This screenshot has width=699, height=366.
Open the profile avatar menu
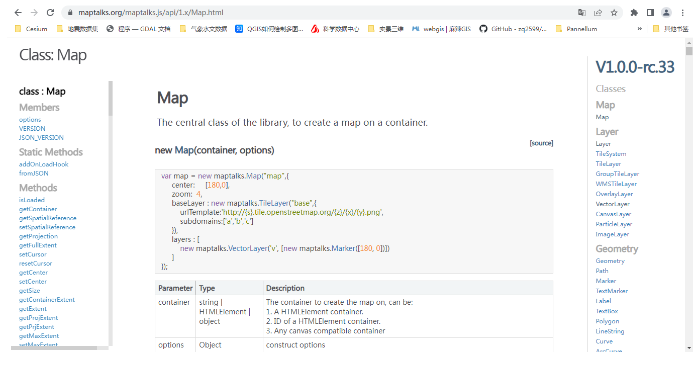tap(666, 12)
